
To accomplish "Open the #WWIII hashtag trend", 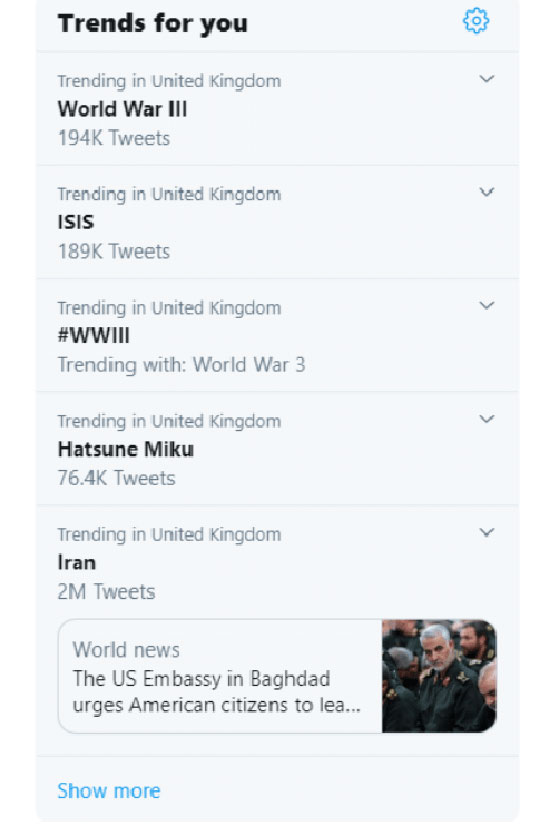I will coord(94,336).
